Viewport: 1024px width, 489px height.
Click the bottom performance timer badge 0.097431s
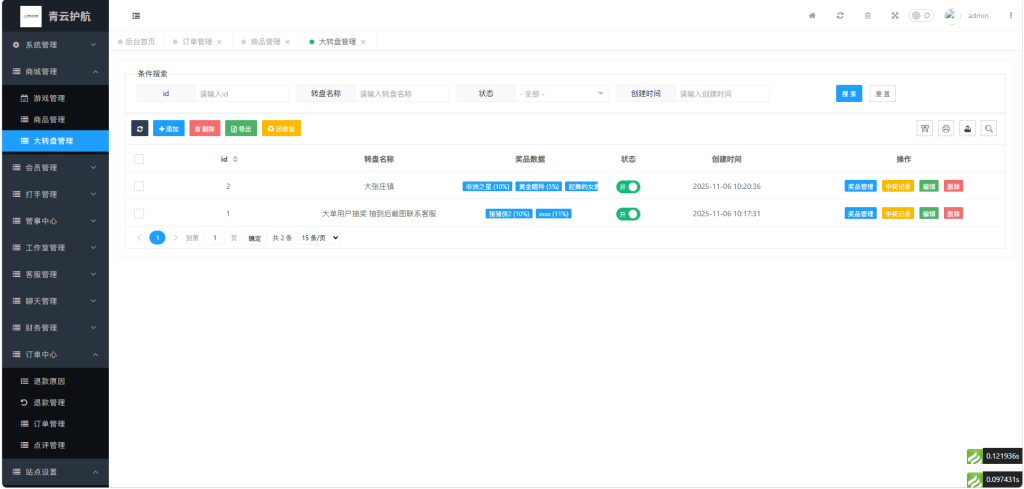tap(995, 480)
